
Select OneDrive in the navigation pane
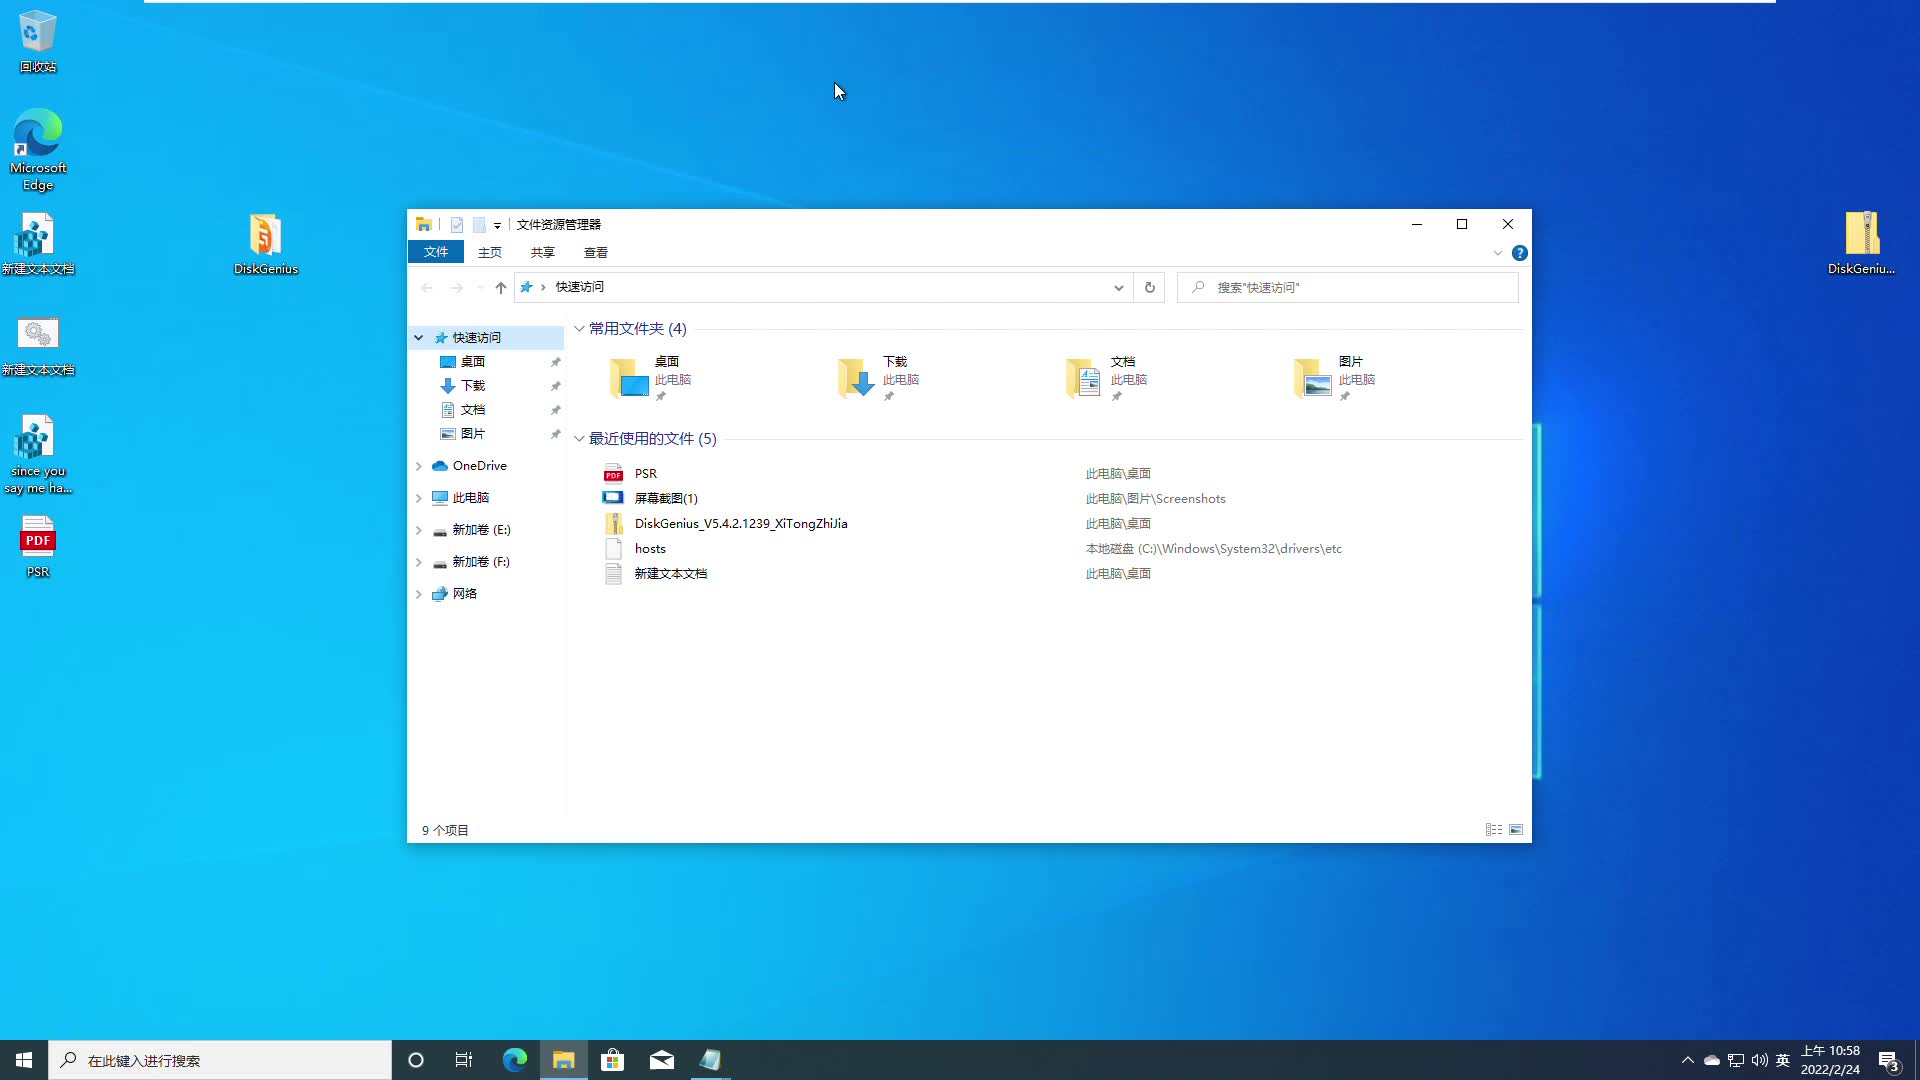478,465
